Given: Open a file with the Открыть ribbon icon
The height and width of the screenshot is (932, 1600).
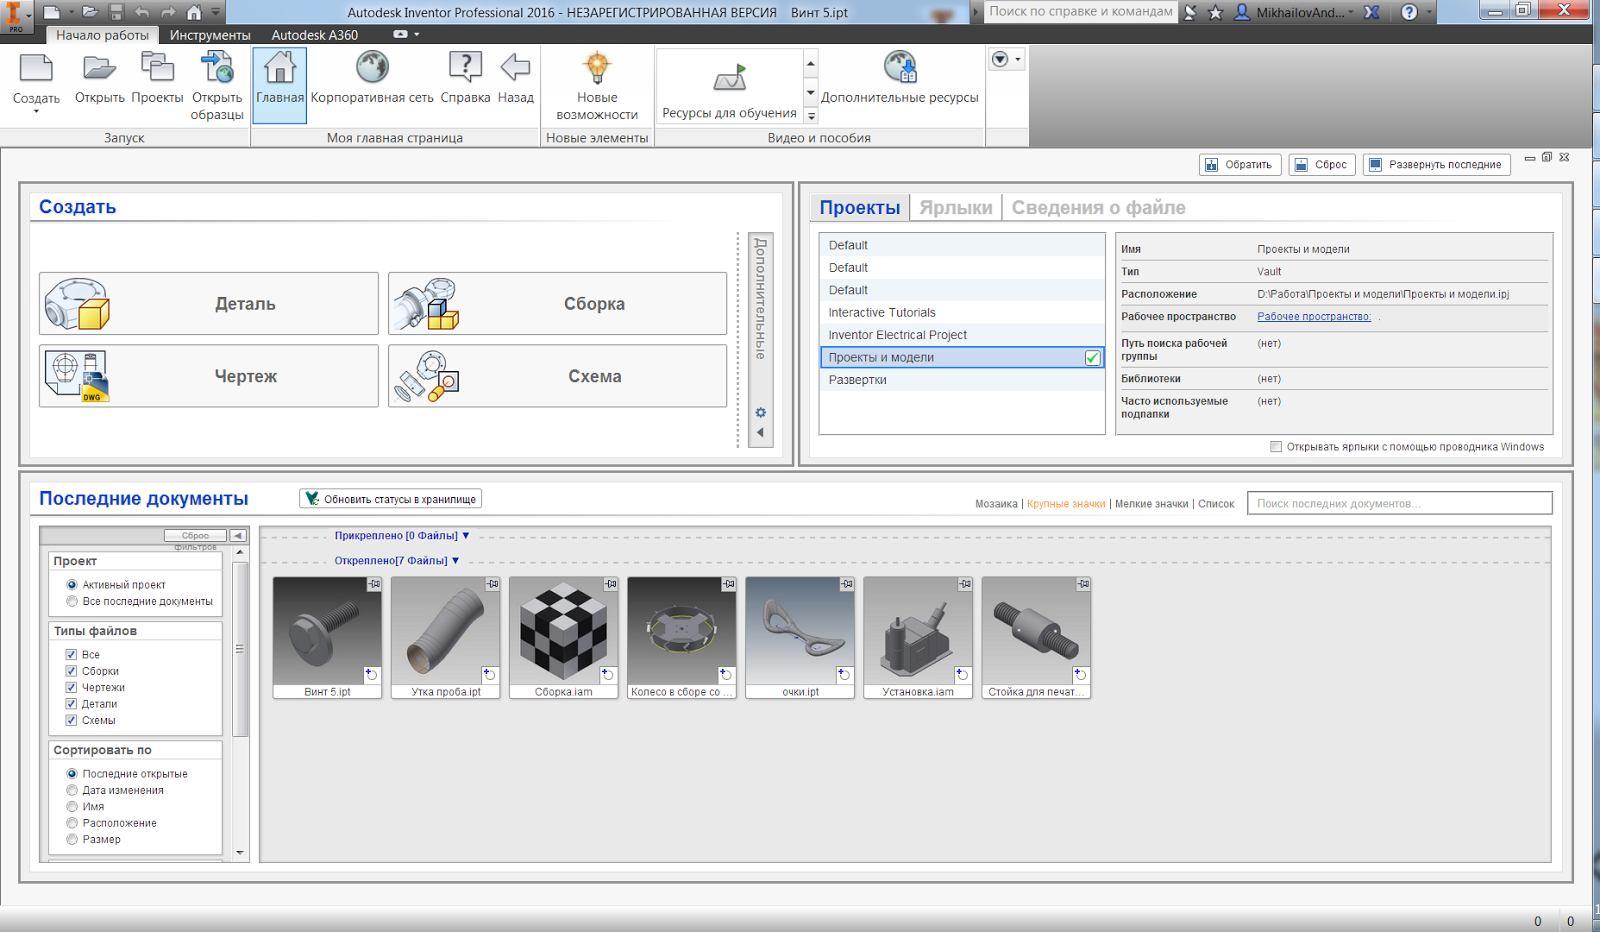Looking at the screenshot, I should pyautogui.click(x=99, y=68).
